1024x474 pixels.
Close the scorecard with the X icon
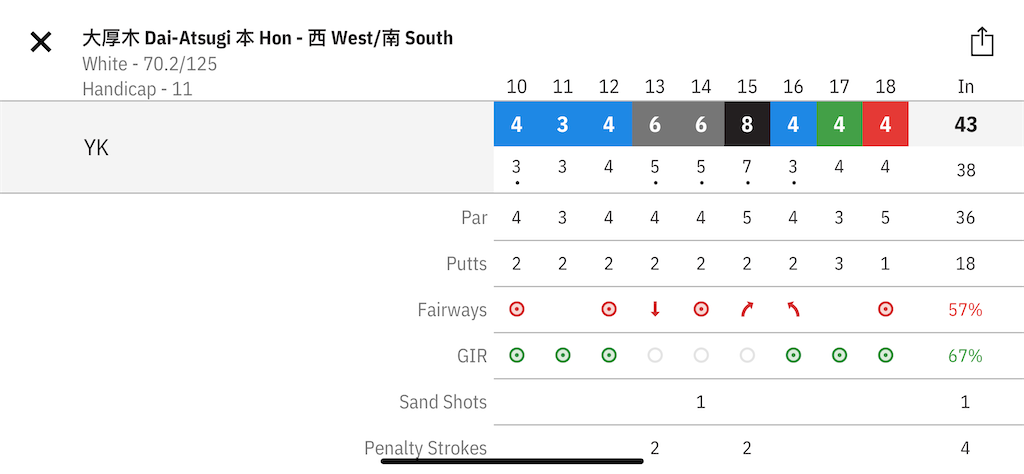click(40, 43)
